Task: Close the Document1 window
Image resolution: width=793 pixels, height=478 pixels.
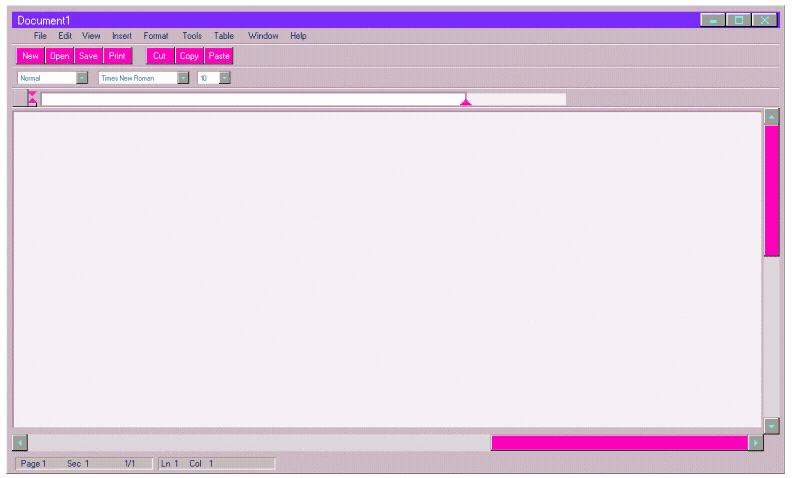Action: tap(765, 20)
